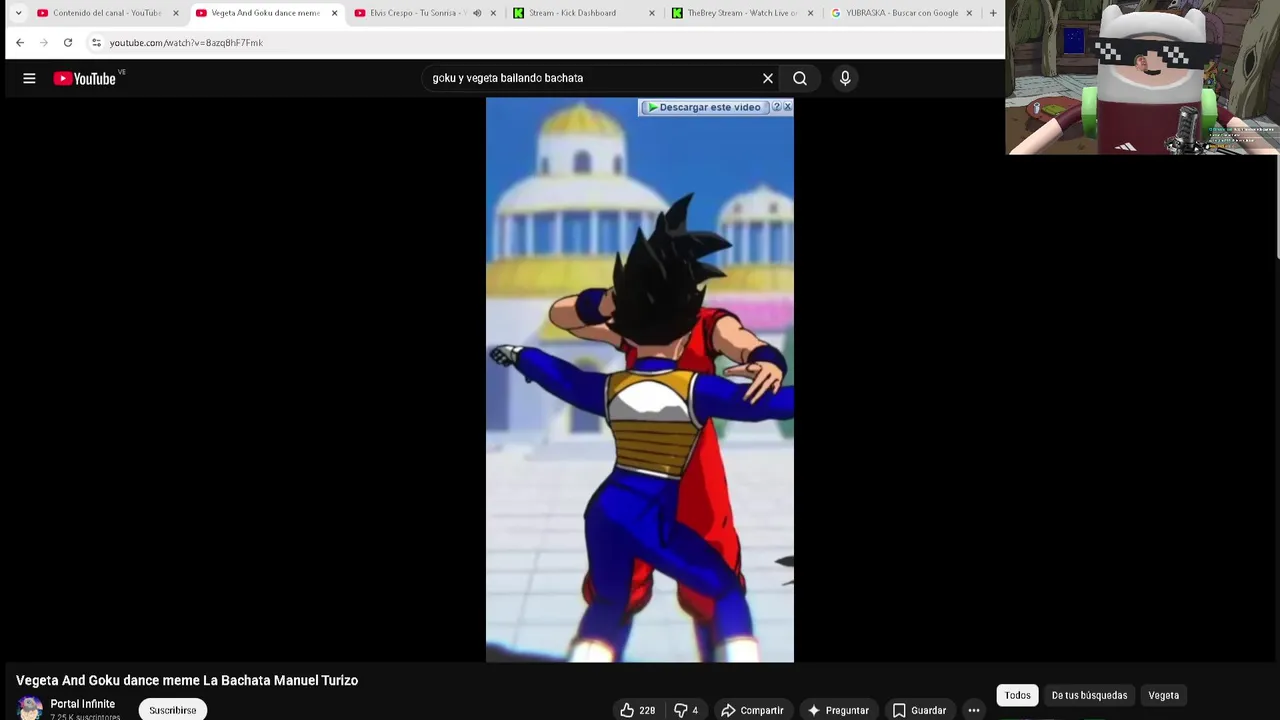1280x720 pixels.
Task: Click the Suscribirse button
Action: click(x=173, y=710)
